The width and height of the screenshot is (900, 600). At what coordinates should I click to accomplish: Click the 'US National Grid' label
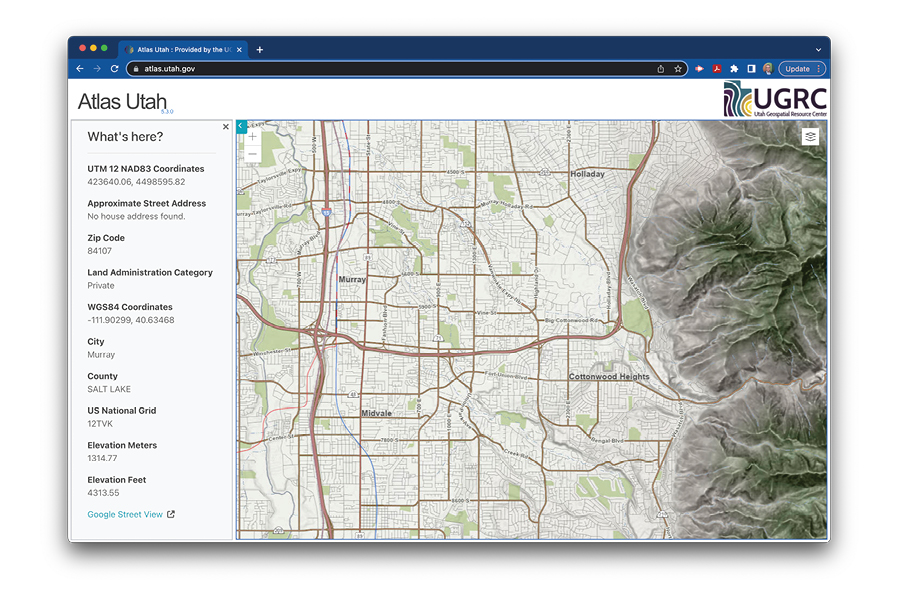point(122,411)
